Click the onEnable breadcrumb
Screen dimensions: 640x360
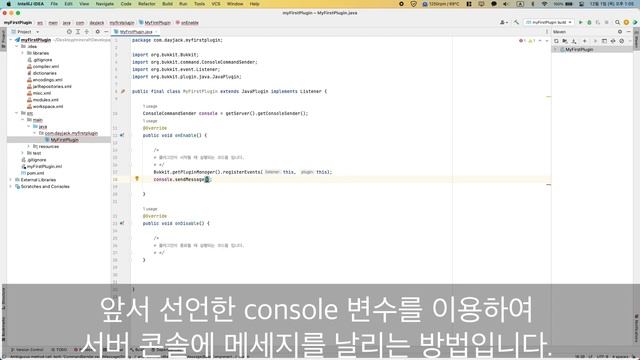point(187,23)
